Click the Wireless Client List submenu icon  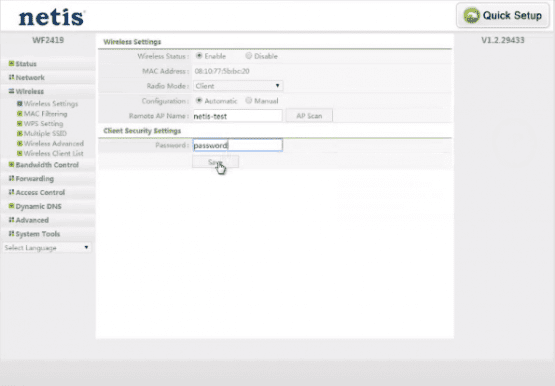pos(20,153)
